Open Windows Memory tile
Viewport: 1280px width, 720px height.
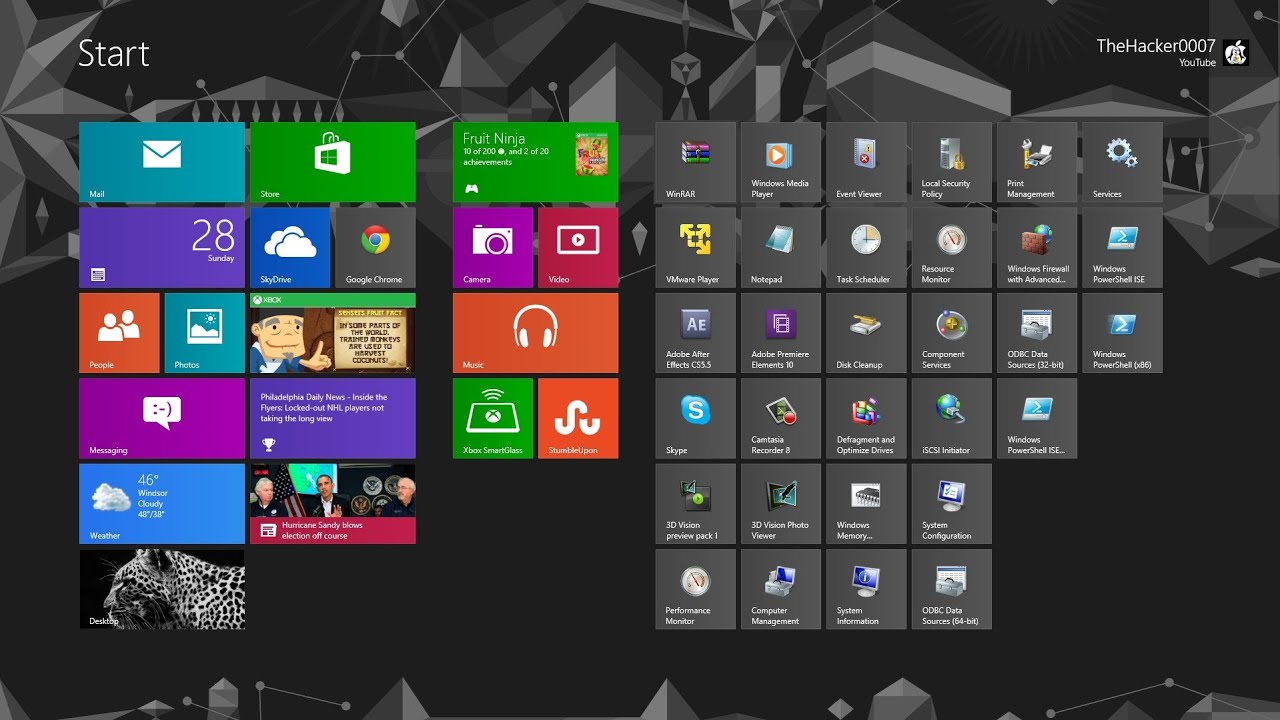866,504
